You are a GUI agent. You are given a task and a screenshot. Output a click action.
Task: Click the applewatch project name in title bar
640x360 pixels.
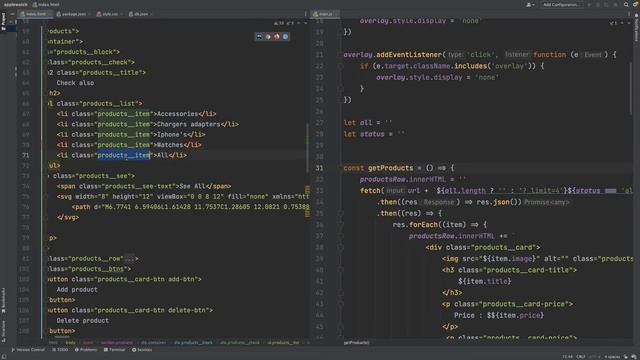[16, 4]
